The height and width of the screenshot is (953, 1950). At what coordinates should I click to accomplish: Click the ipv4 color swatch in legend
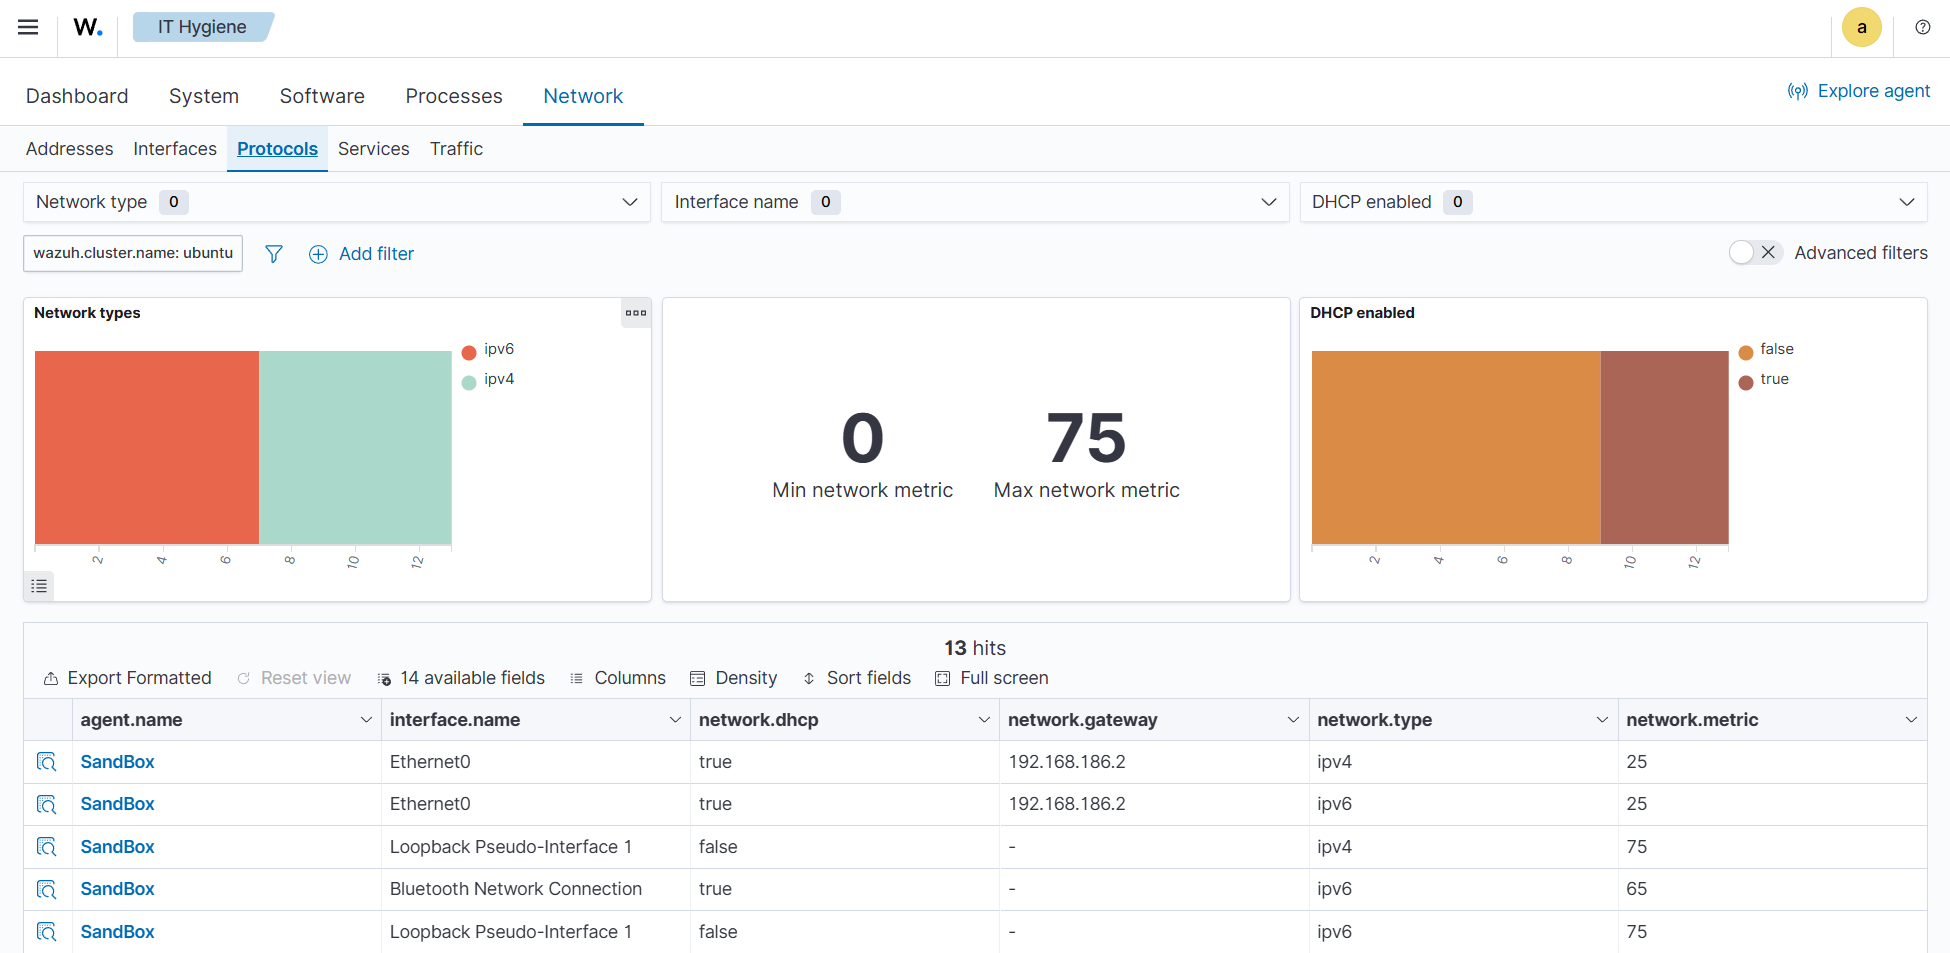[x=468, y=381]
